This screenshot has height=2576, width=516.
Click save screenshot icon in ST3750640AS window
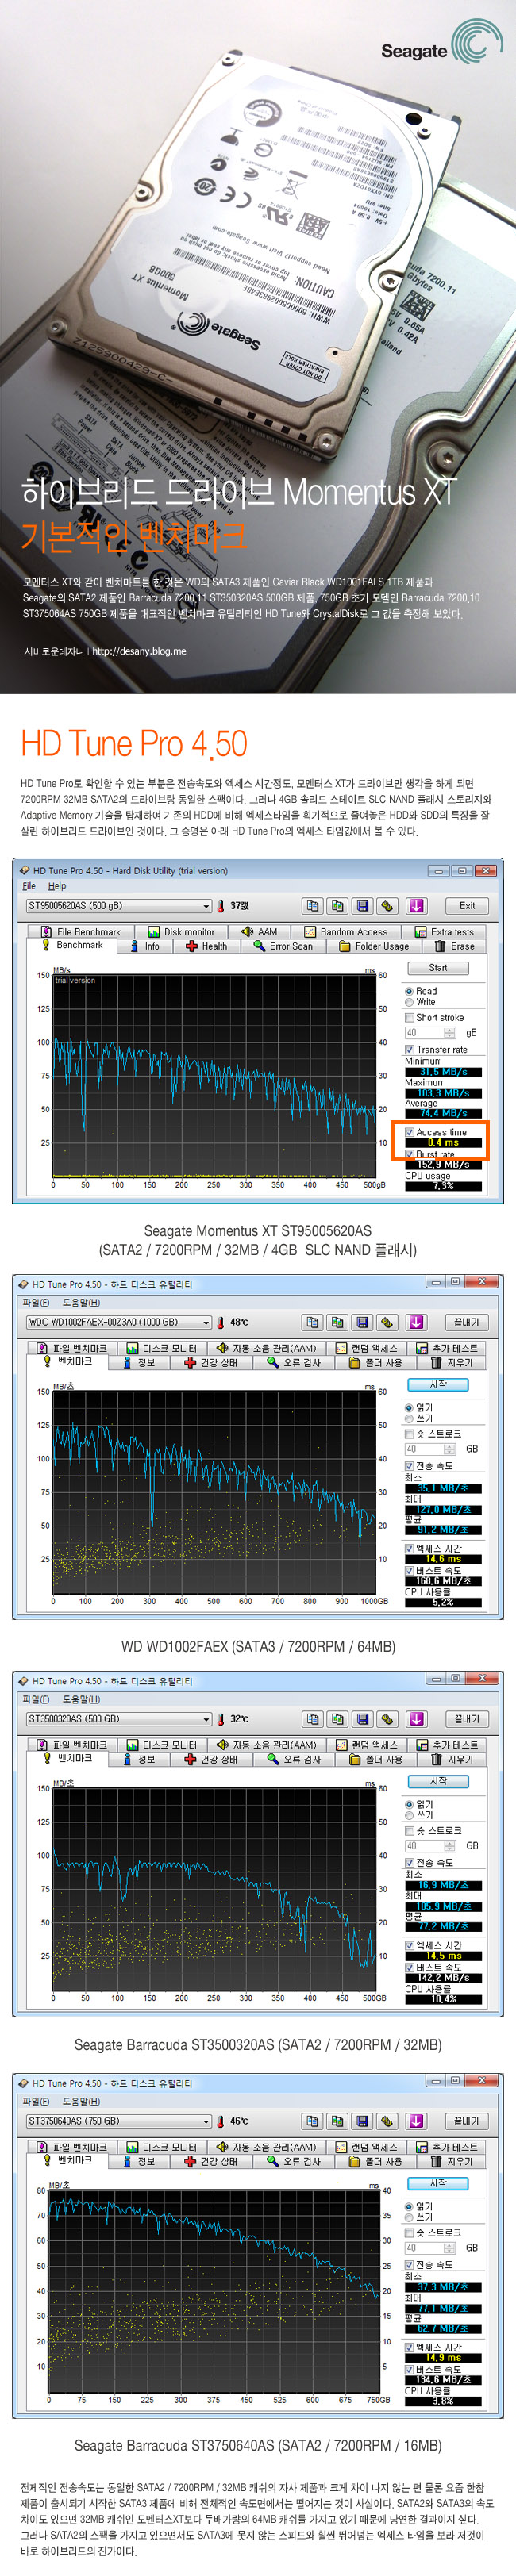pos(363,2121)
